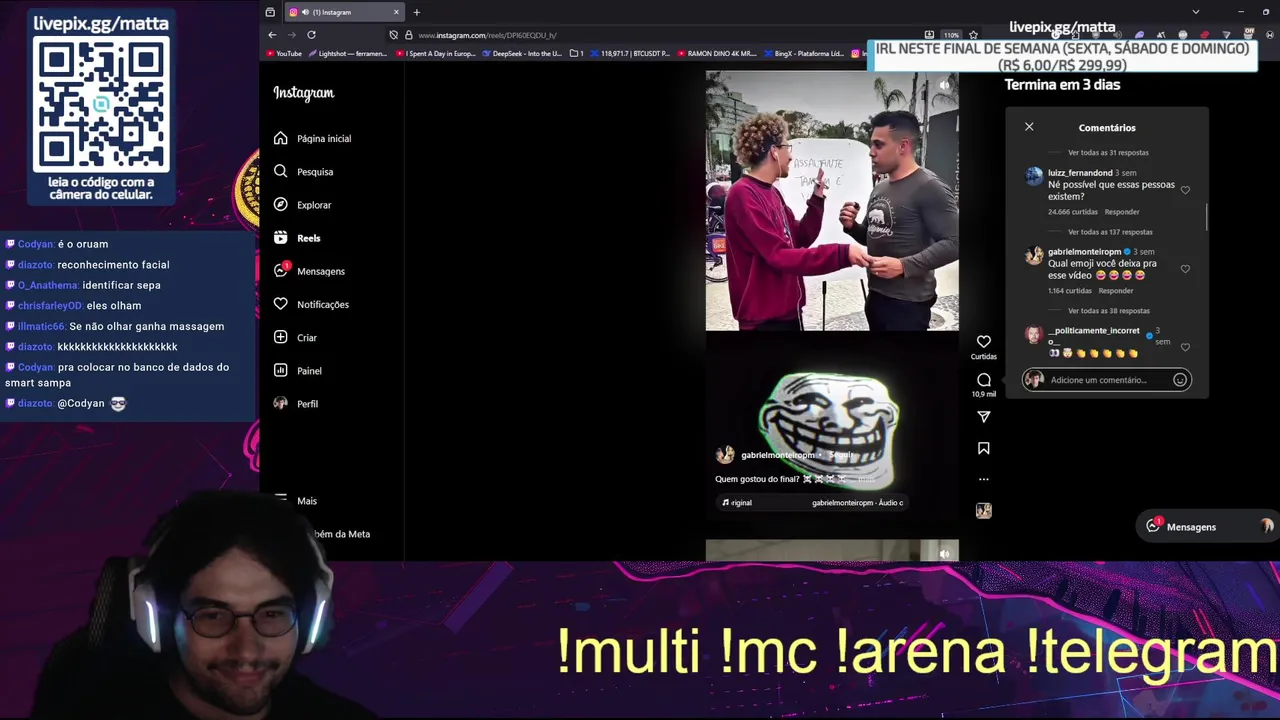The image size is (1280, 720).
Task: Click the Criar plus icon
Action: click(x=281, y=337)
